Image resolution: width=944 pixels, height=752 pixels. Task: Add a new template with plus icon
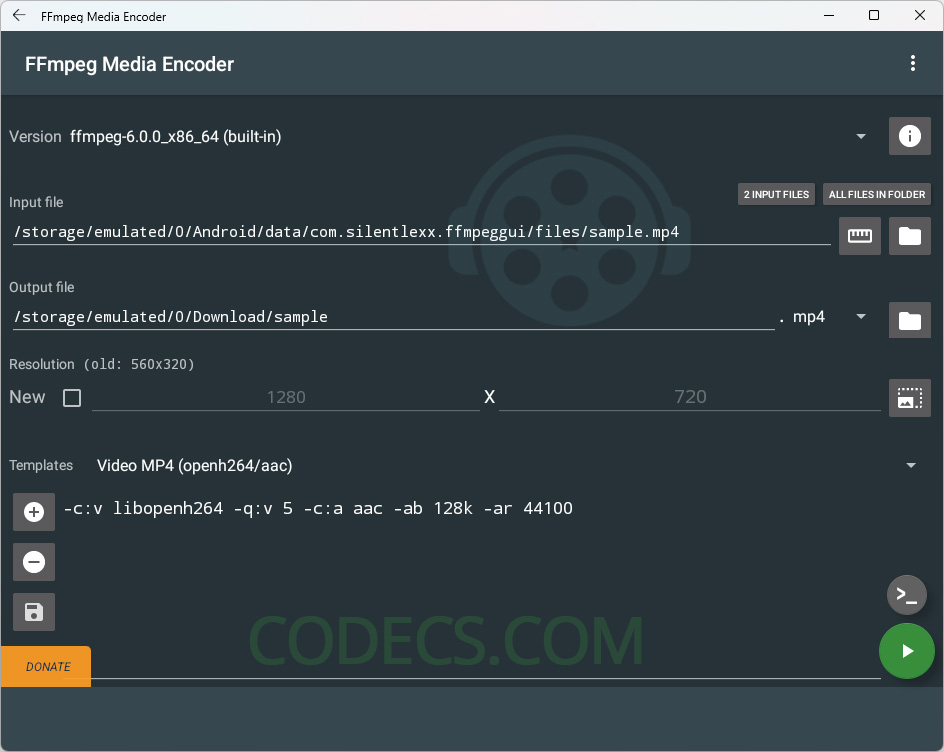coord(34,512)
